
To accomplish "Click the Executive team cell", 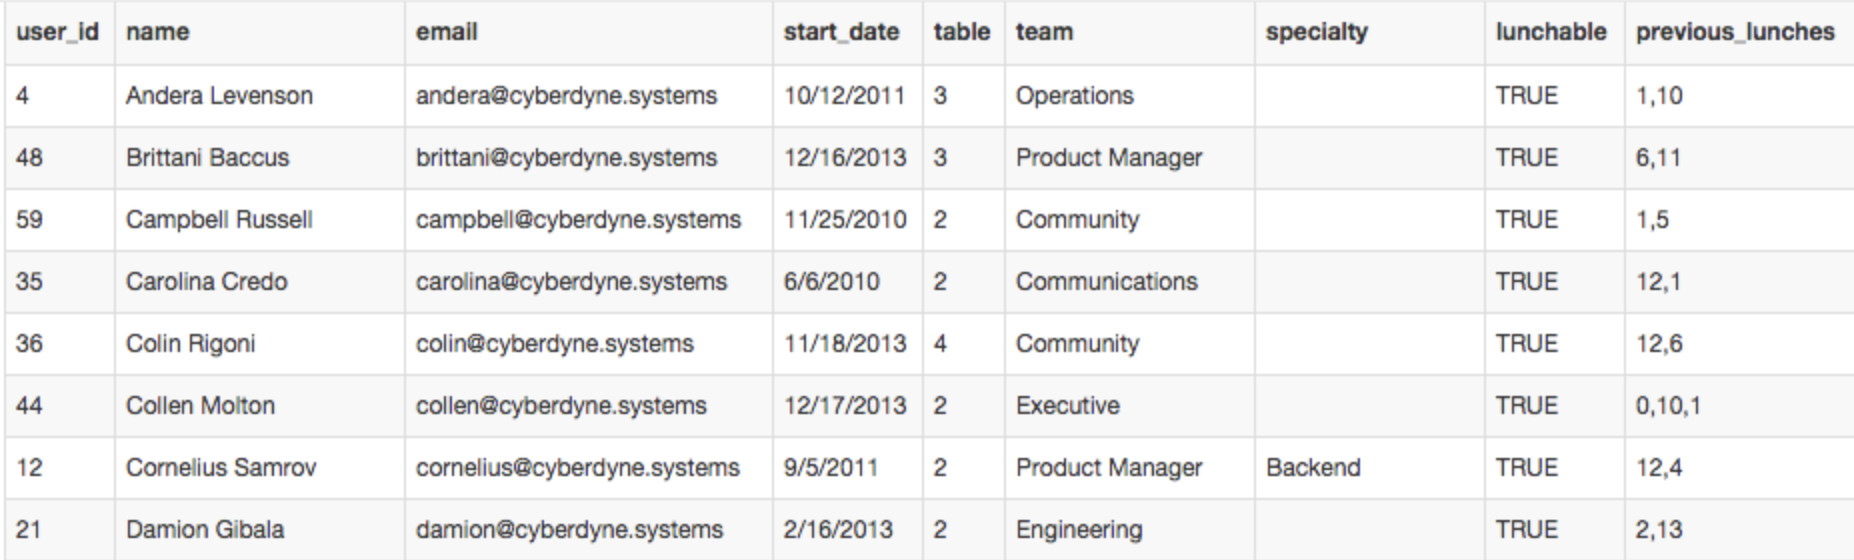I will (1067, 406).
